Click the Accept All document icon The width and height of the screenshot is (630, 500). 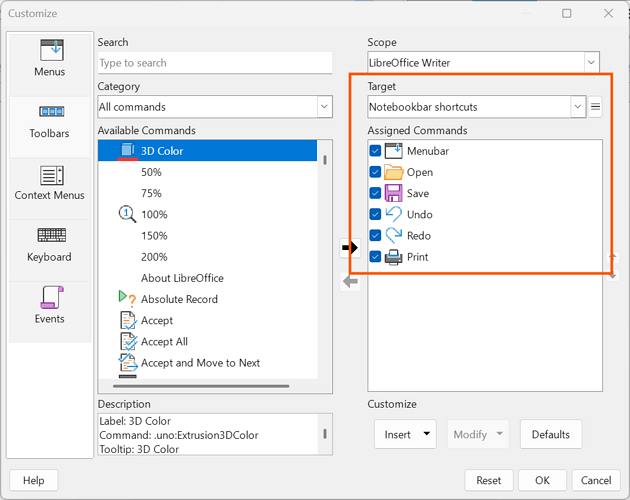pyautogui.click(x=128, y=342)
